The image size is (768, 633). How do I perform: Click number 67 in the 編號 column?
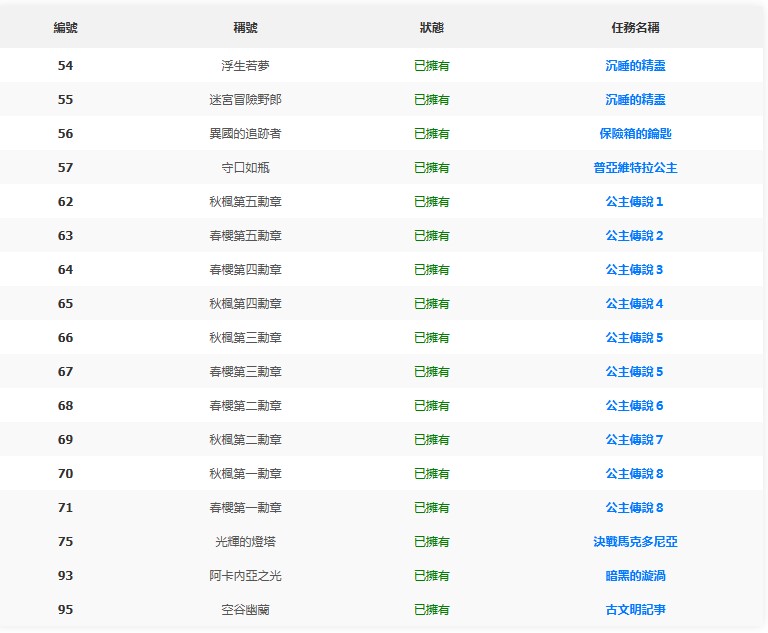[66, 372]
